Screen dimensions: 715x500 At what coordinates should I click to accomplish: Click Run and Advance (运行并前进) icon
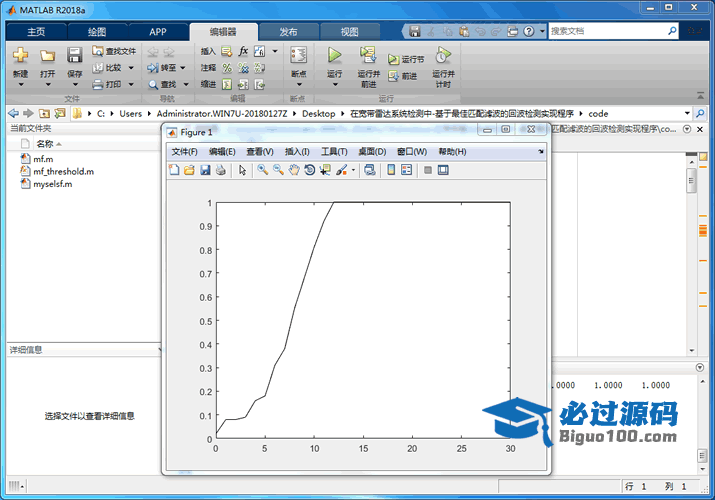point(368,55)
